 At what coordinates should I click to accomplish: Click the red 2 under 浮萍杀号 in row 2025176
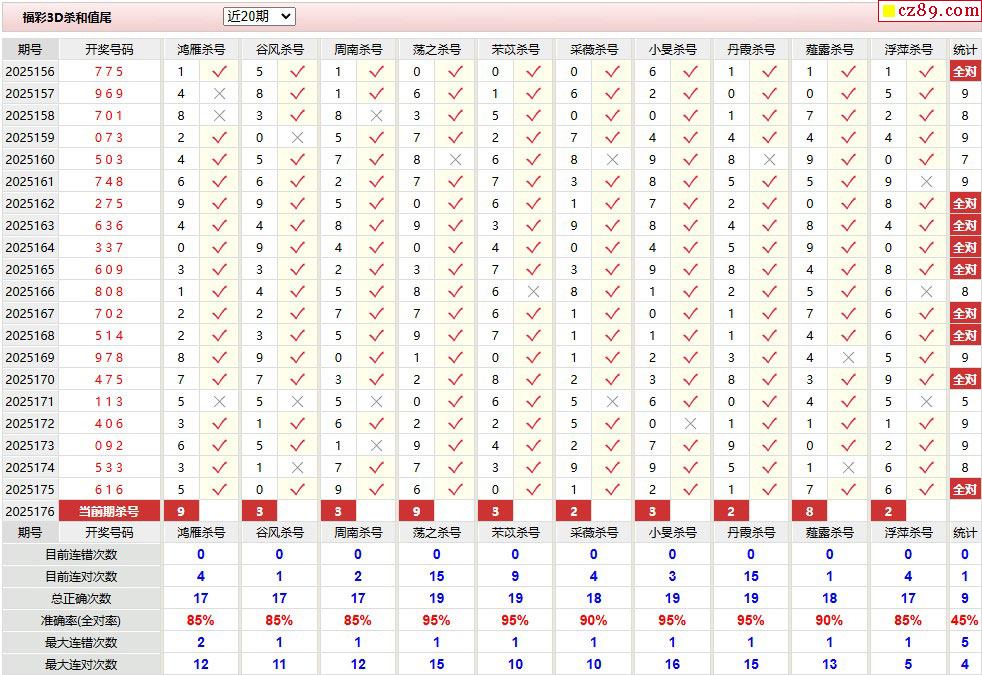[x=888, y=512]
